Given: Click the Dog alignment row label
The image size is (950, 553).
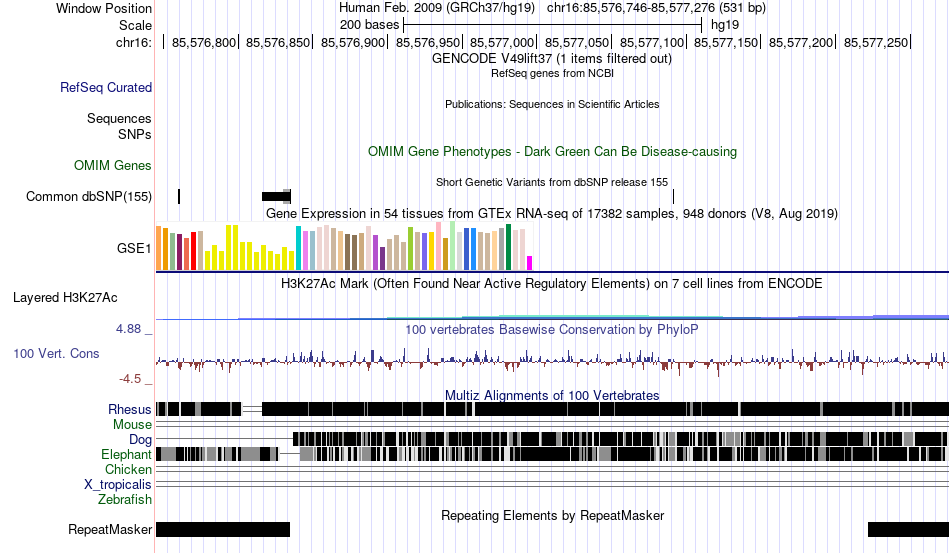Looking at the screenshot, I should point(140,440).
